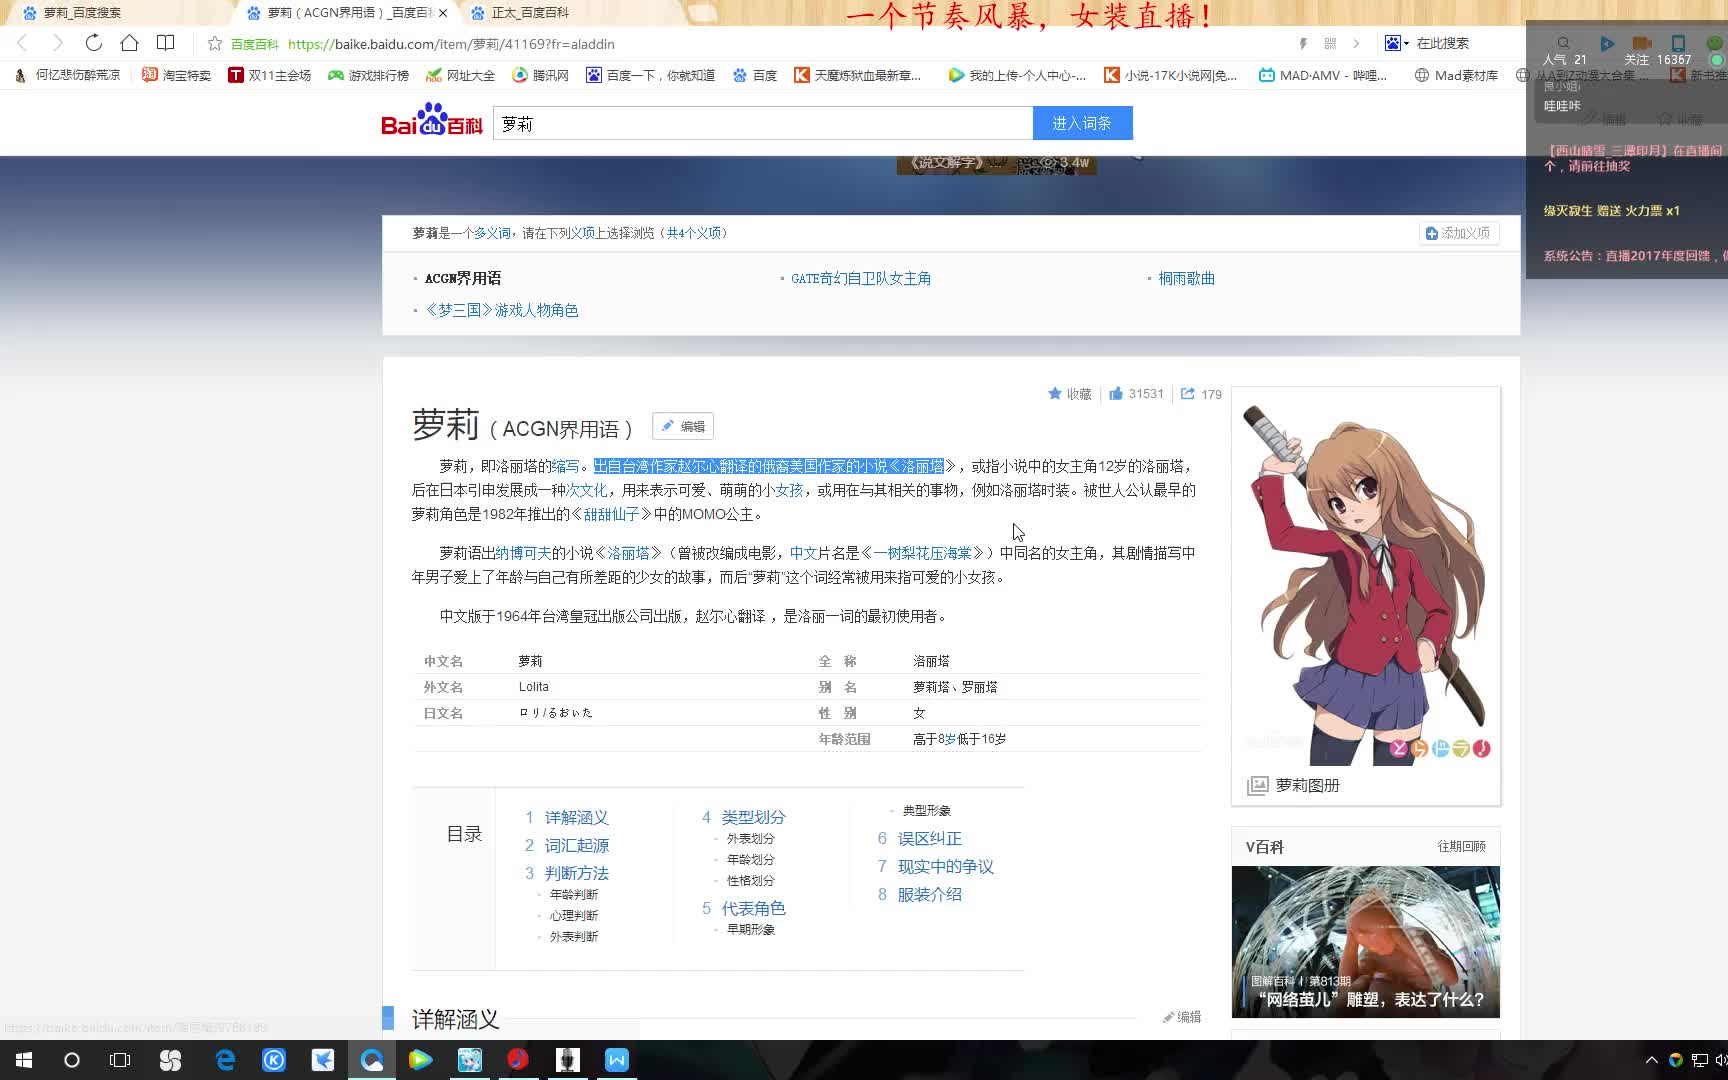Screen dimensions: 1728x1080
Task: Open Task View on the taskbar
Action: pyautogui.click(x=120, y=1060)
